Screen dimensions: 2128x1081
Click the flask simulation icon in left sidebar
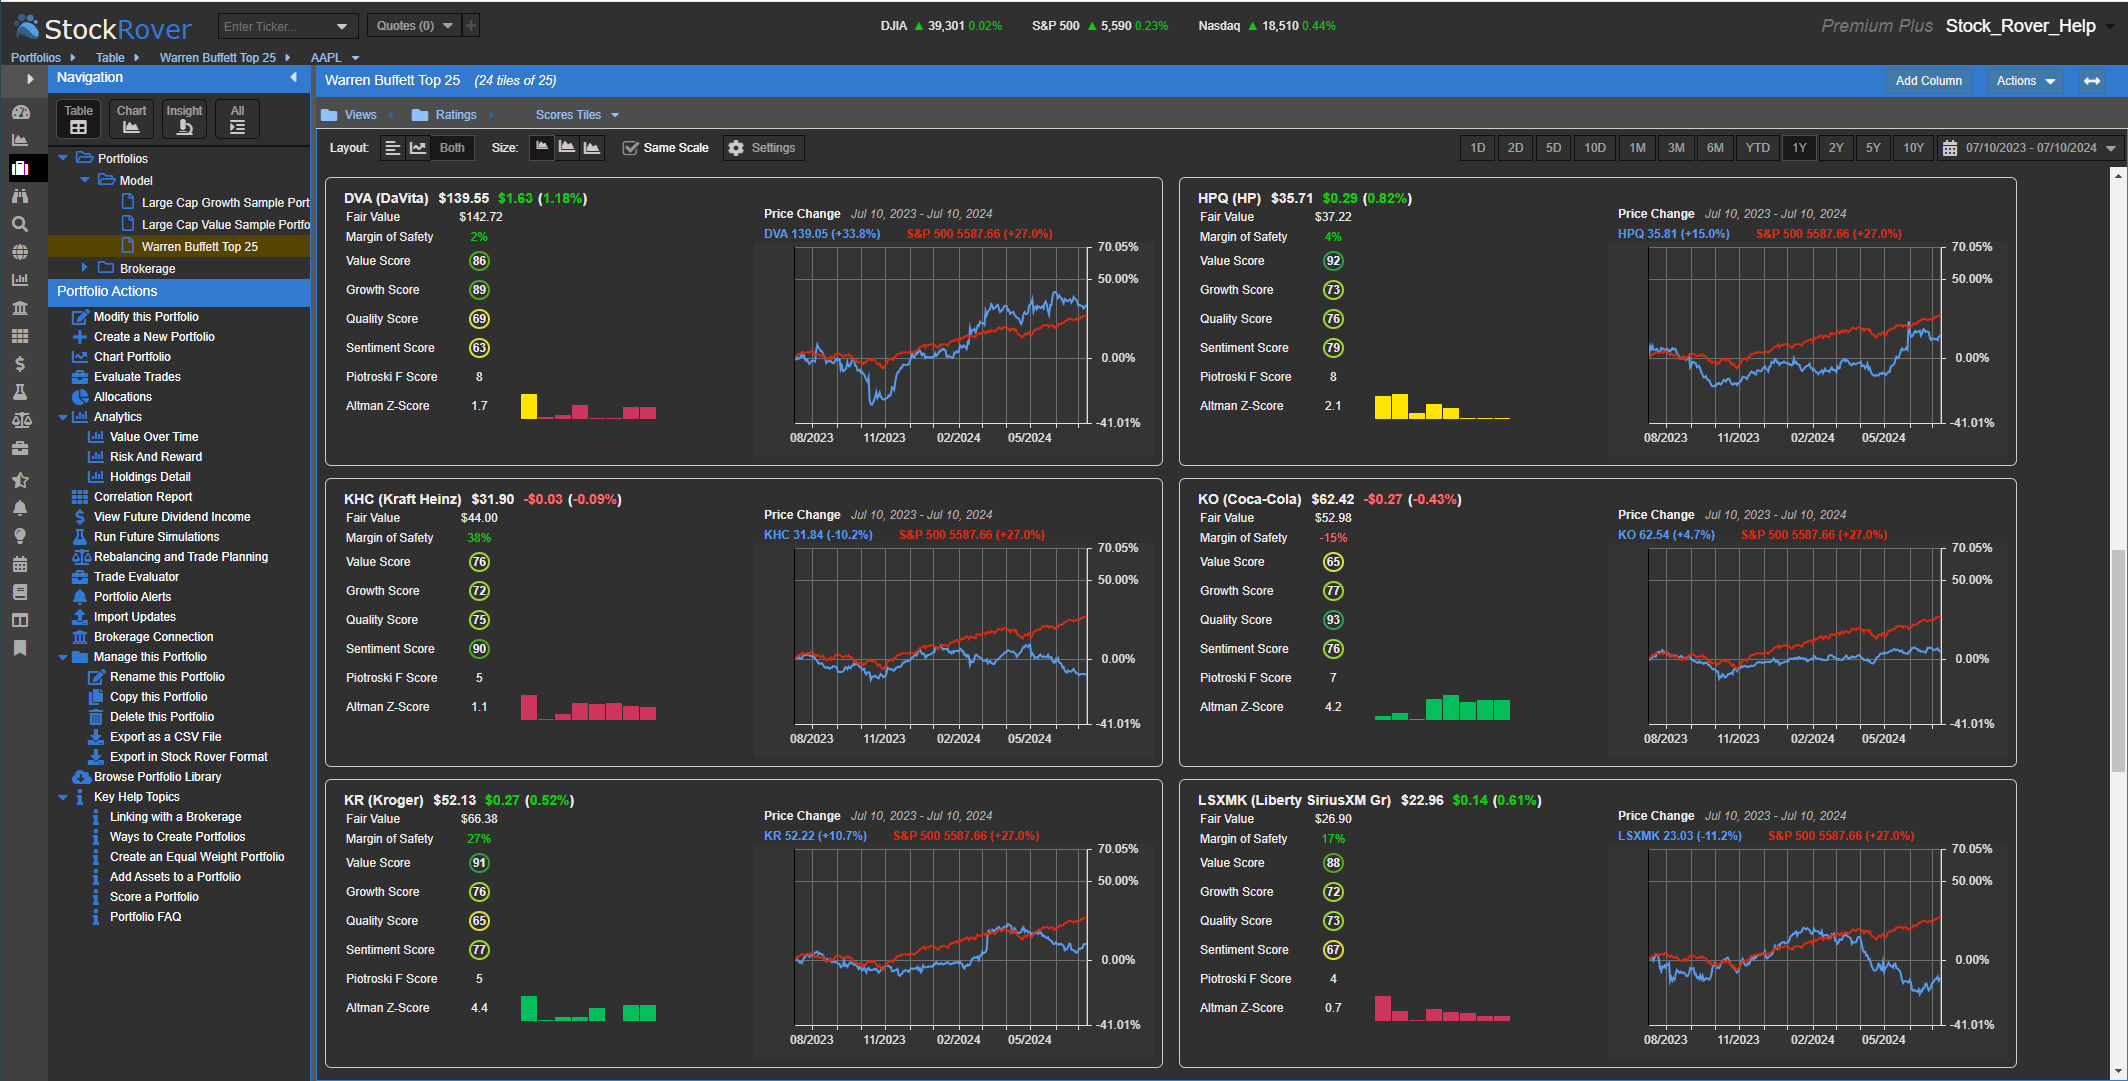tap(20, 392)
